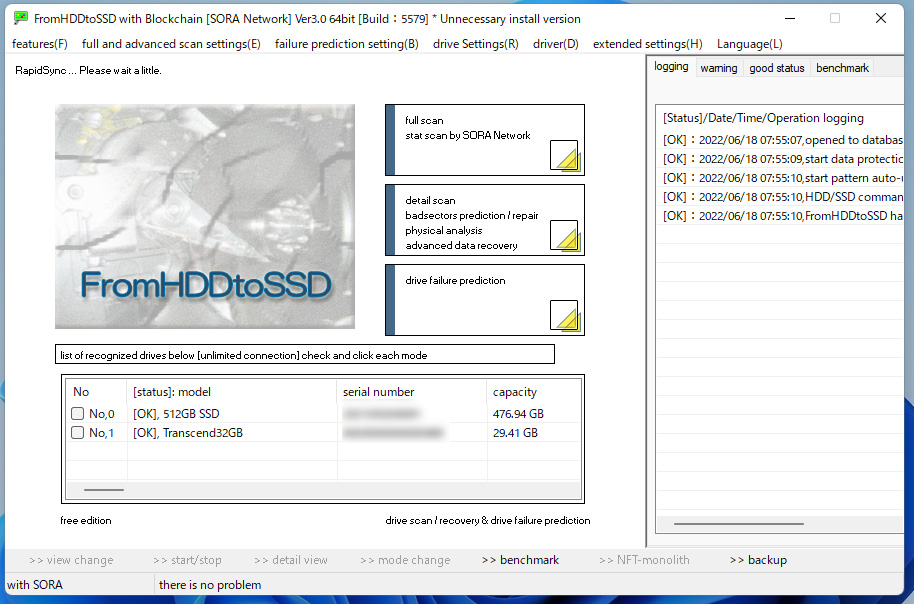Switch to the logging tab
Screen dimensions: 914x604
pos(671,66)
